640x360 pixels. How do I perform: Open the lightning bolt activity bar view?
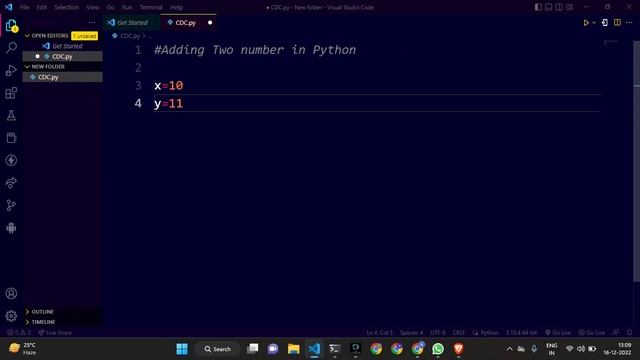[x=11, y=160]
